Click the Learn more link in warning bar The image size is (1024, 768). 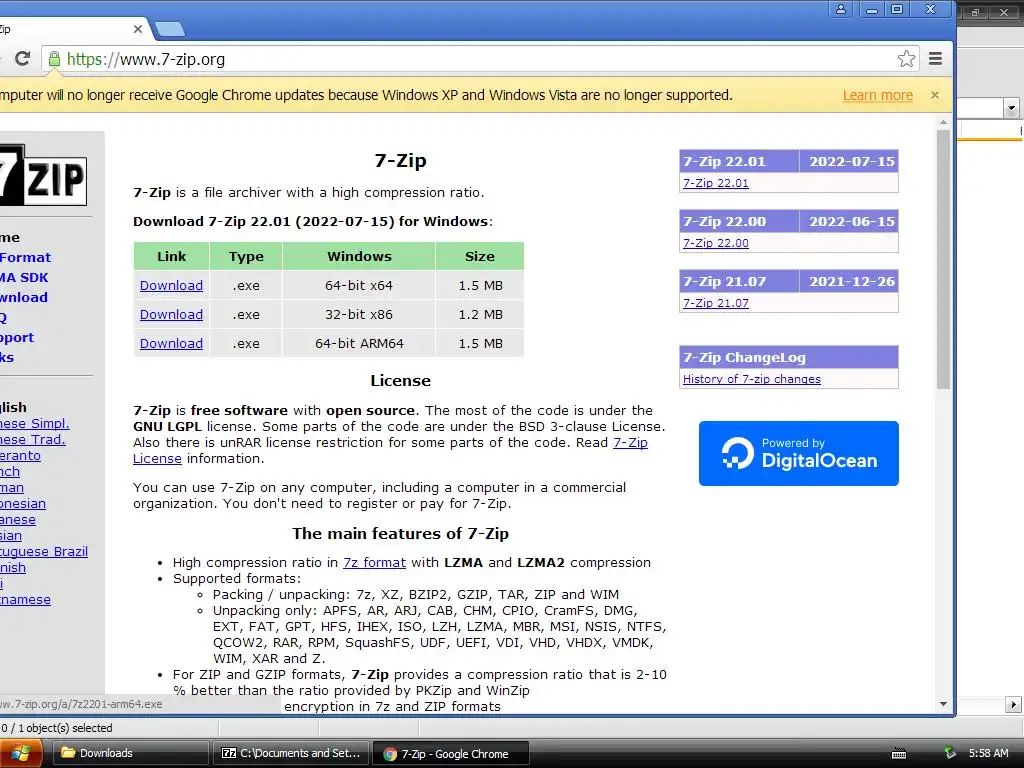(x=877, y=95)
